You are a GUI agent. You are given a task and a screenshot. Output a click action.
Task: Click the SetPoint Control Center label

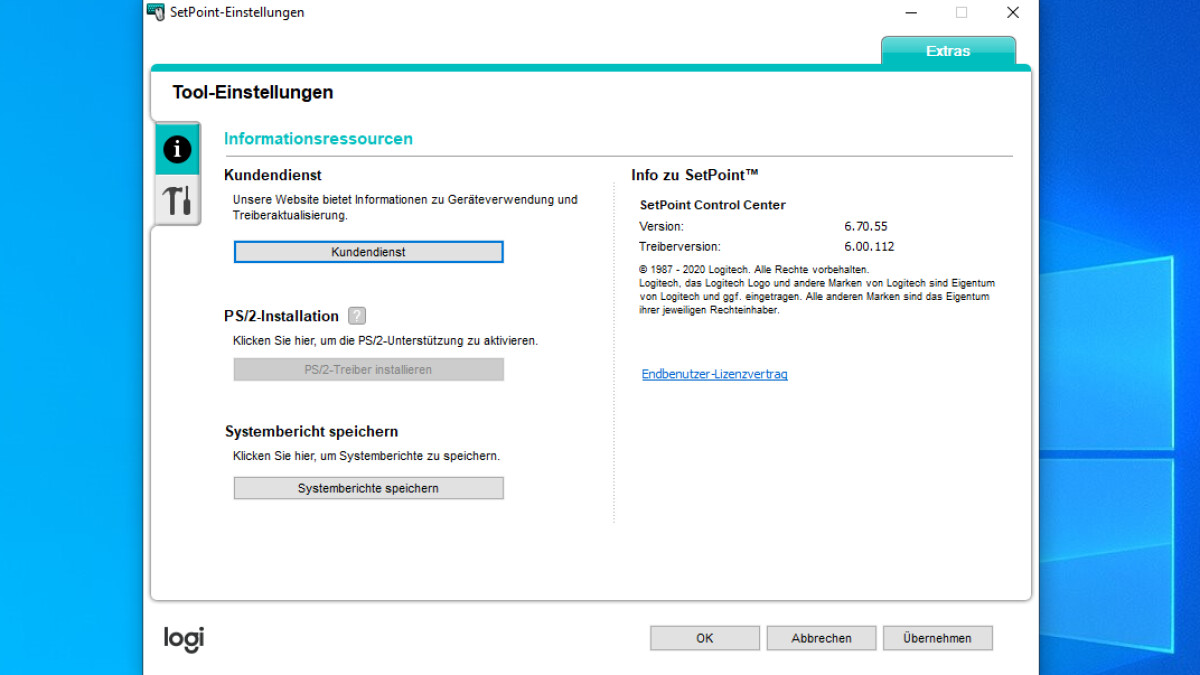[x=712, y=205]
